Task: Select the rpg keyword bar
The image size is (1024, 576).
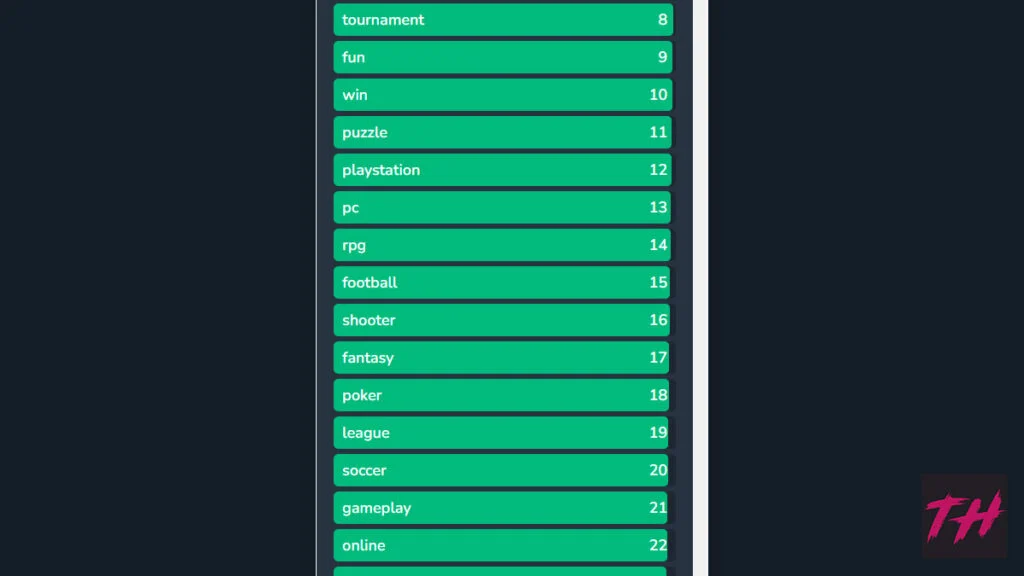Action: 502,245
